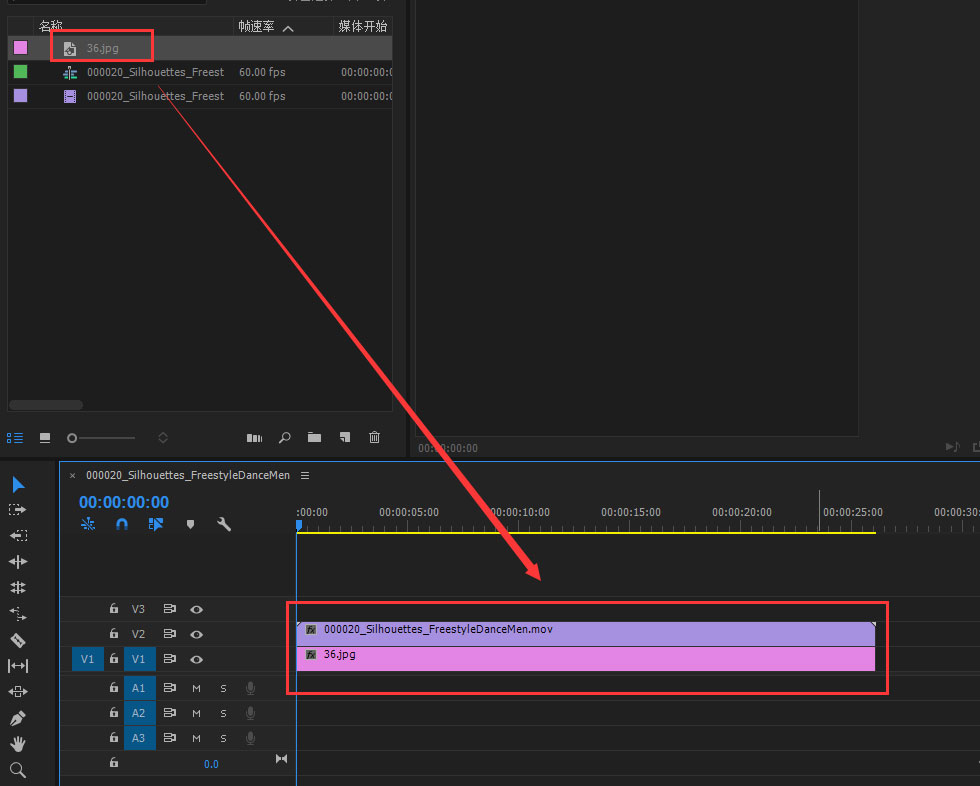Switch project panel to icon view

[x=44, y=438]
